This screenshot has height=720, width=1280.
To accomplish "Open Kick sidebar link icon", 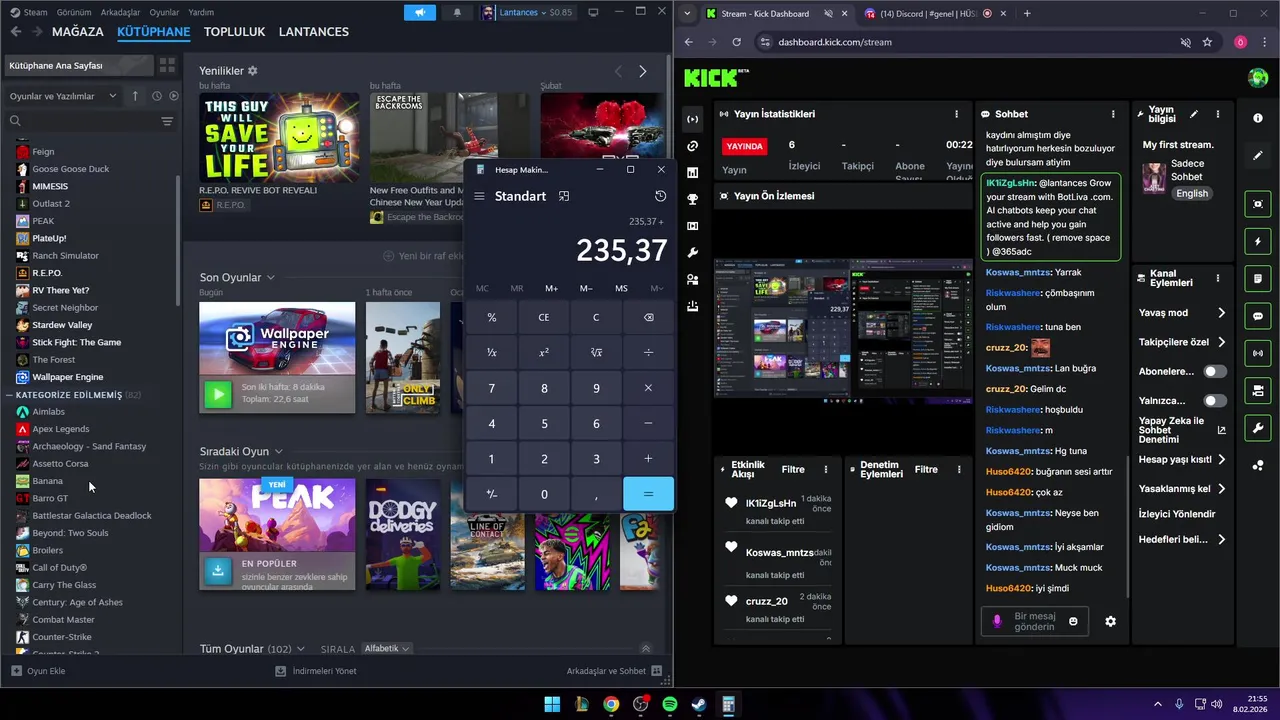I will 692,146.
